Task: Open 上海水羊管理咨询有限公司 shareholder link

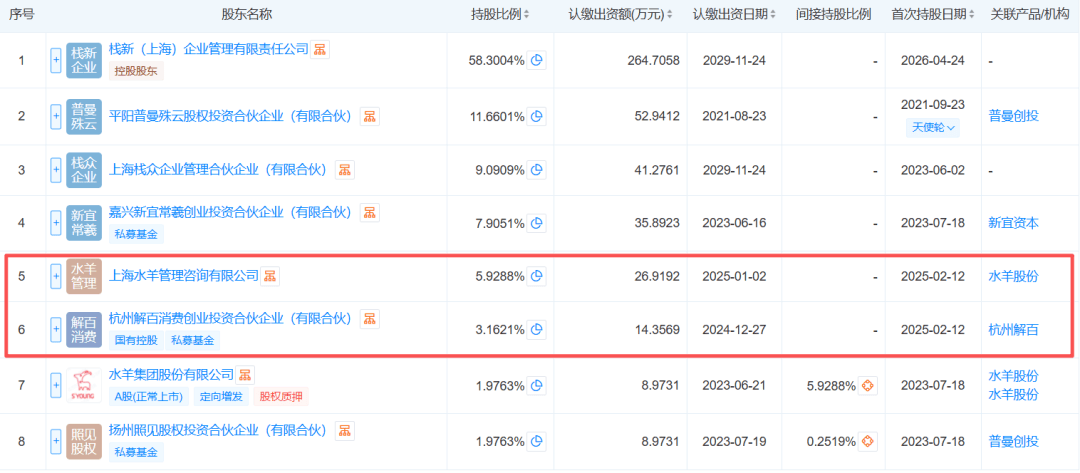Action: coord(184,276)
